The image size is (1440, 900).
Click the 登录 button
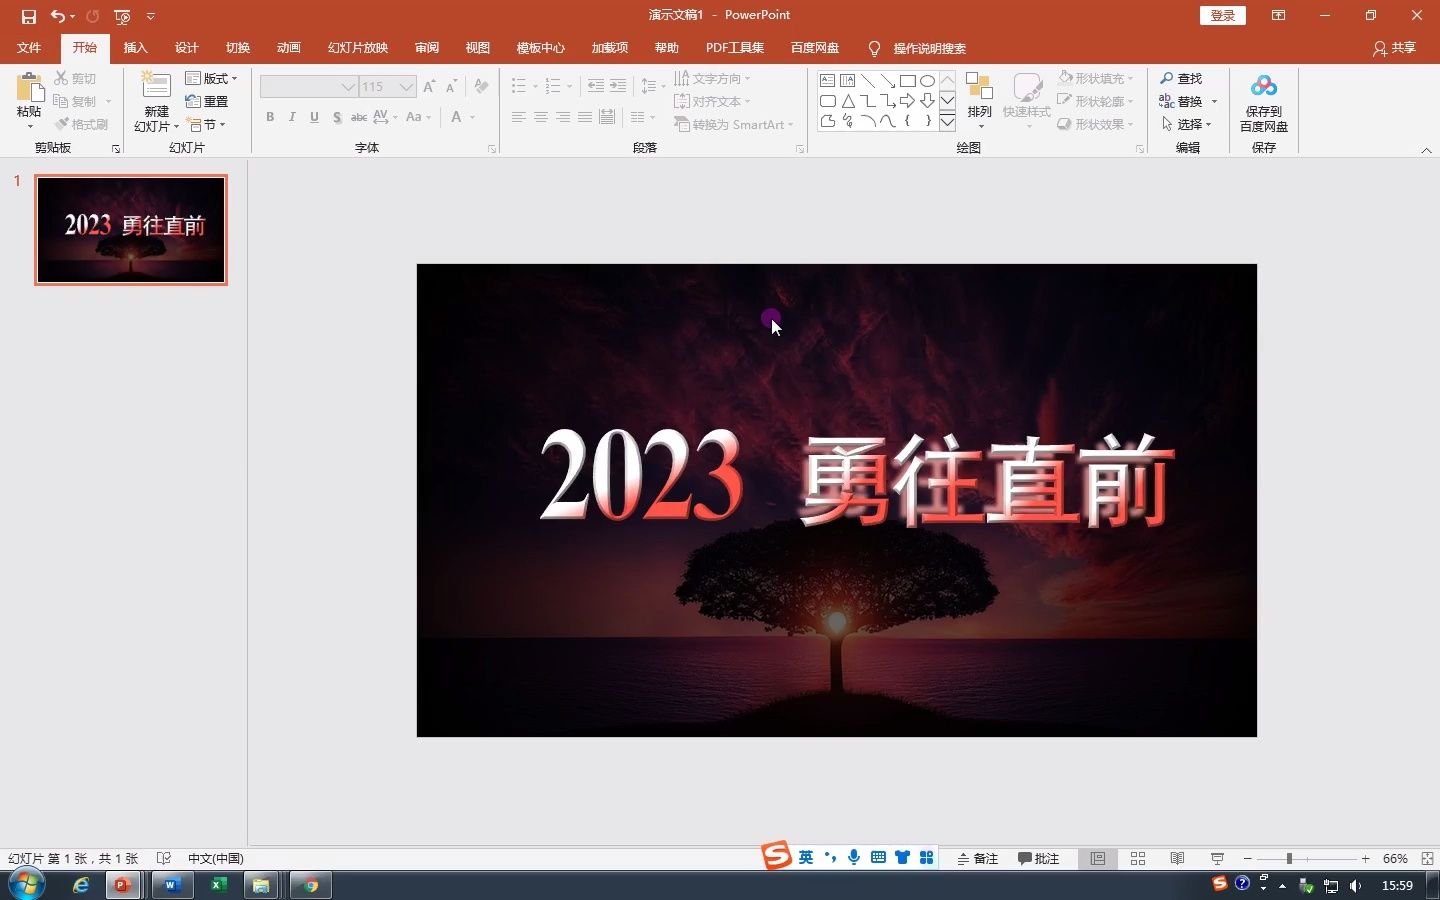pyautogui.click(x=1223, y=15)
